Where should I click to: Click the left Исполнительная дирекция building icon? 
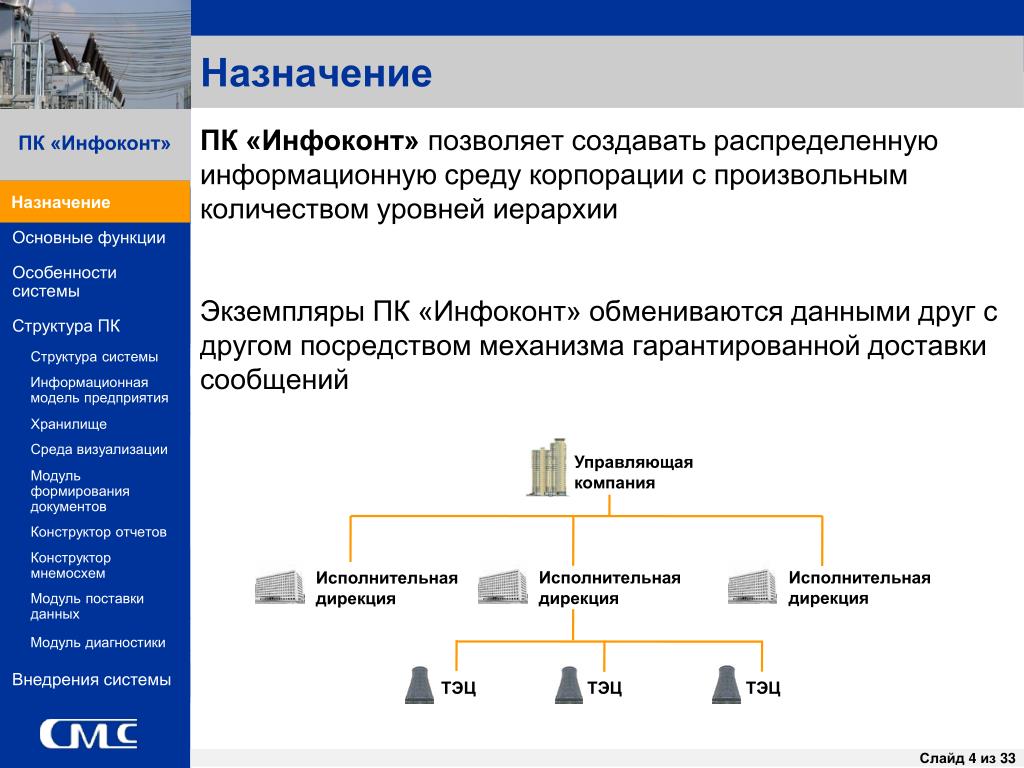pos(280,586)
